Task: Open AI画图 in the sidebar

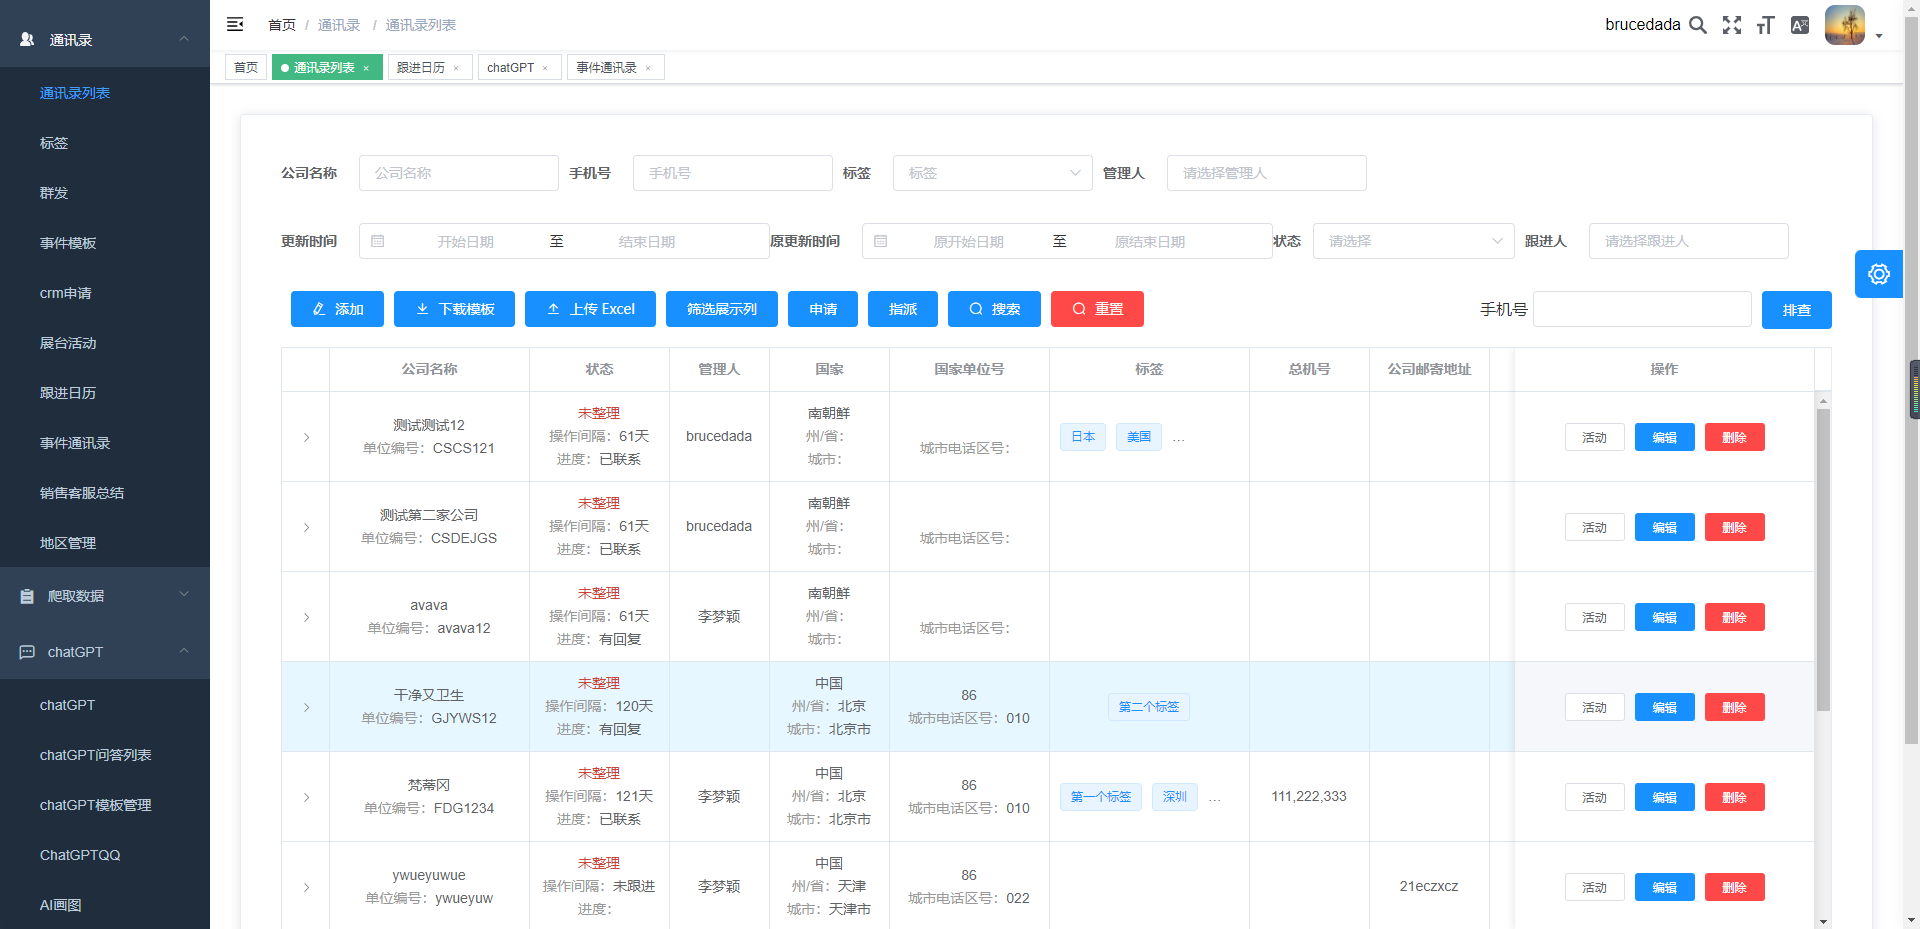Action: (105, 905)
